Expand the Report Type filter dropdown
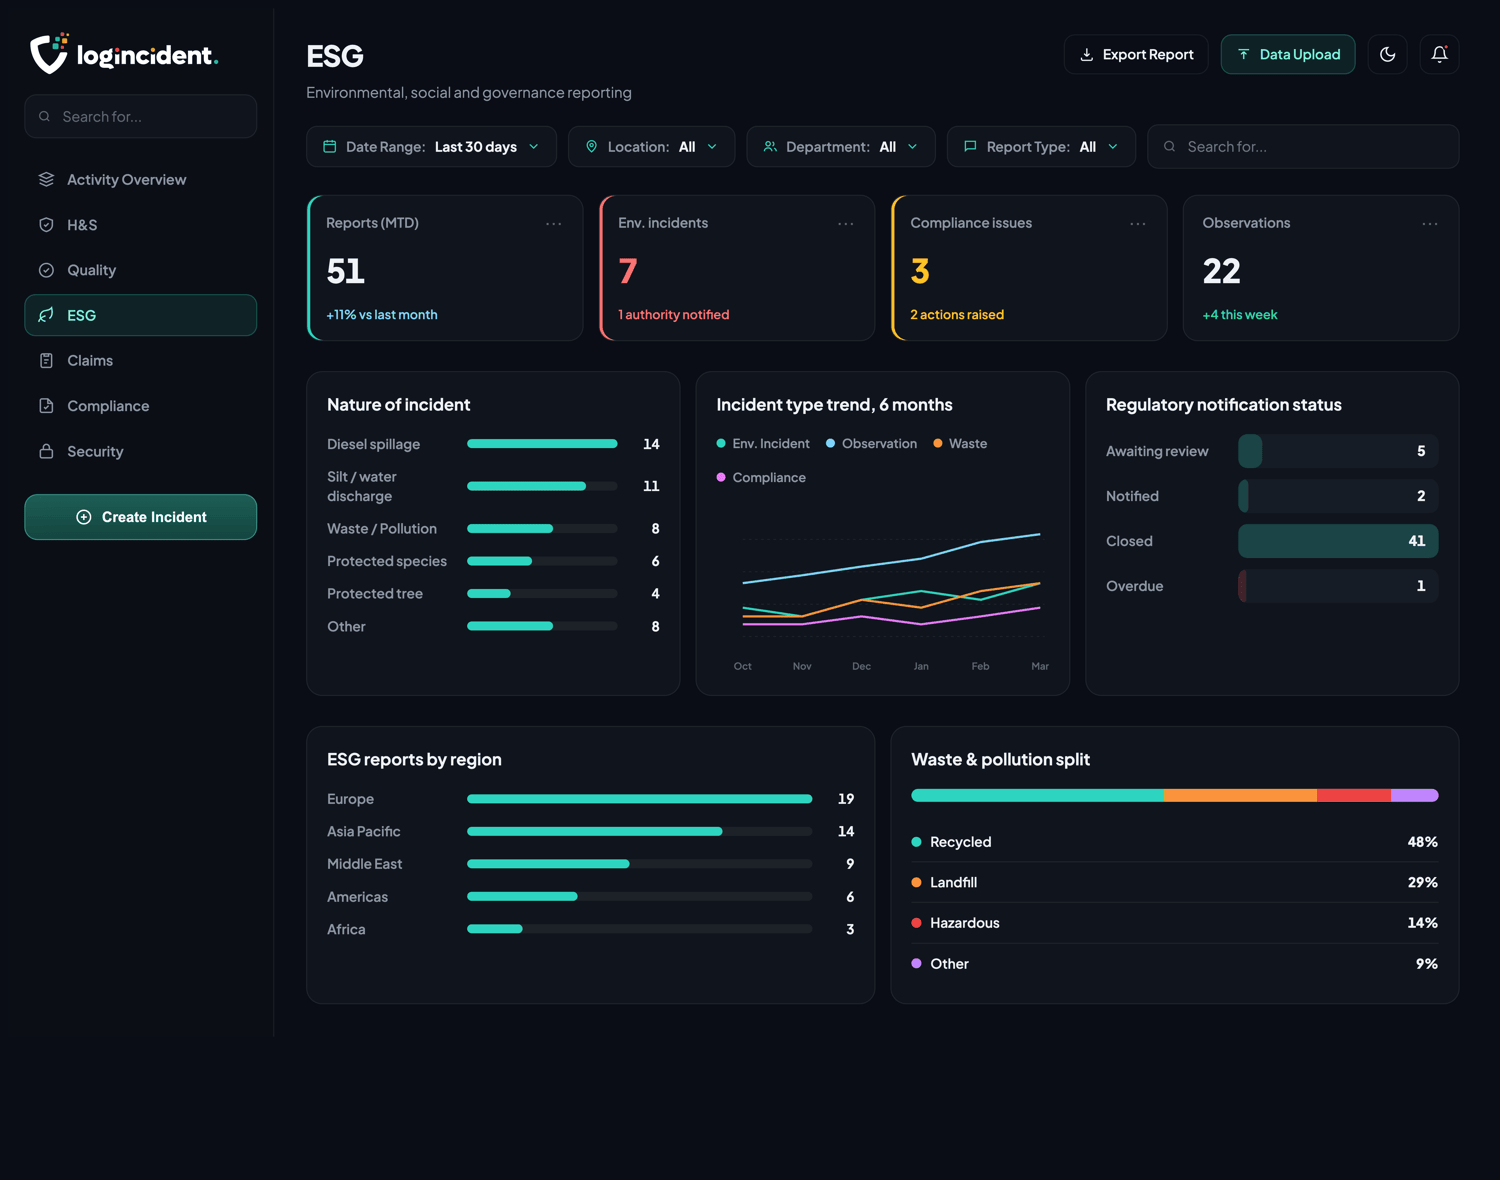 coord(1041,147)
